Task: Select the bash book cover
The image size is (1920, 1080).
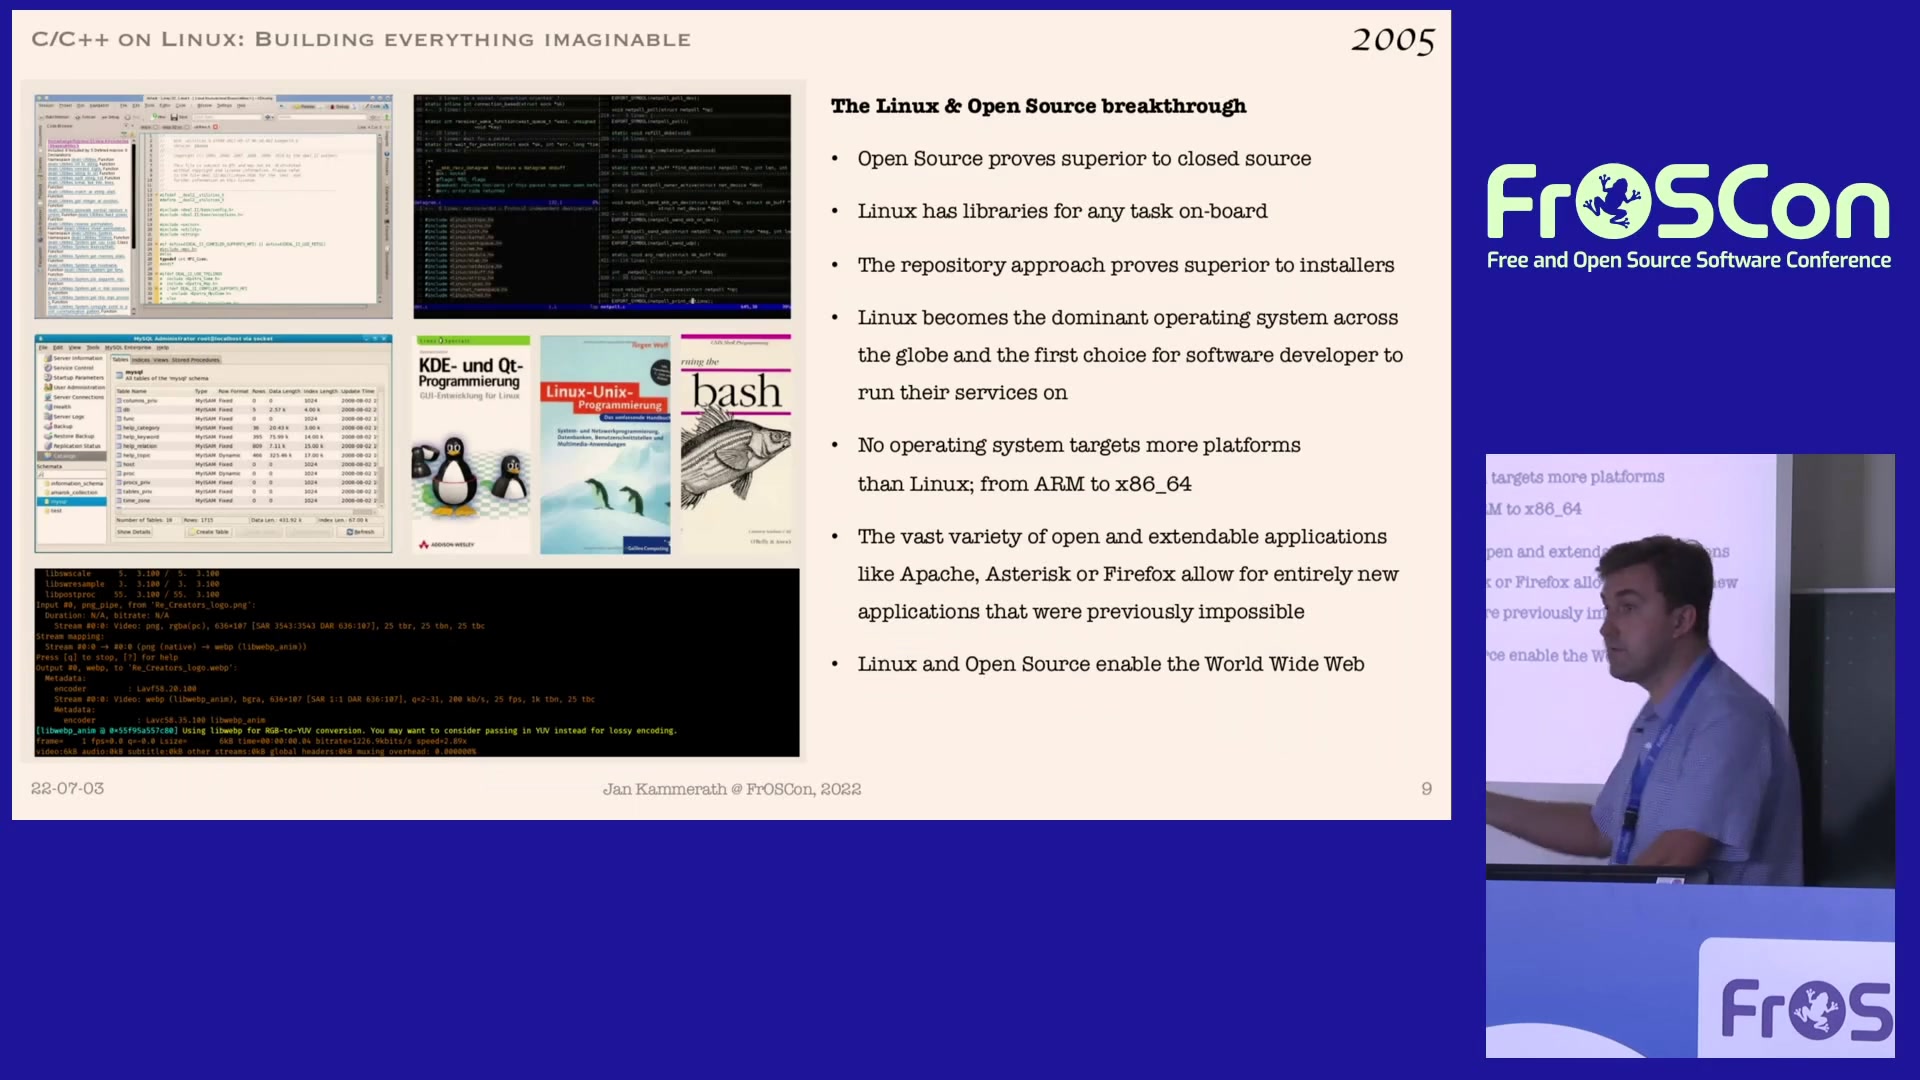Action: click(x=736, y=444)
